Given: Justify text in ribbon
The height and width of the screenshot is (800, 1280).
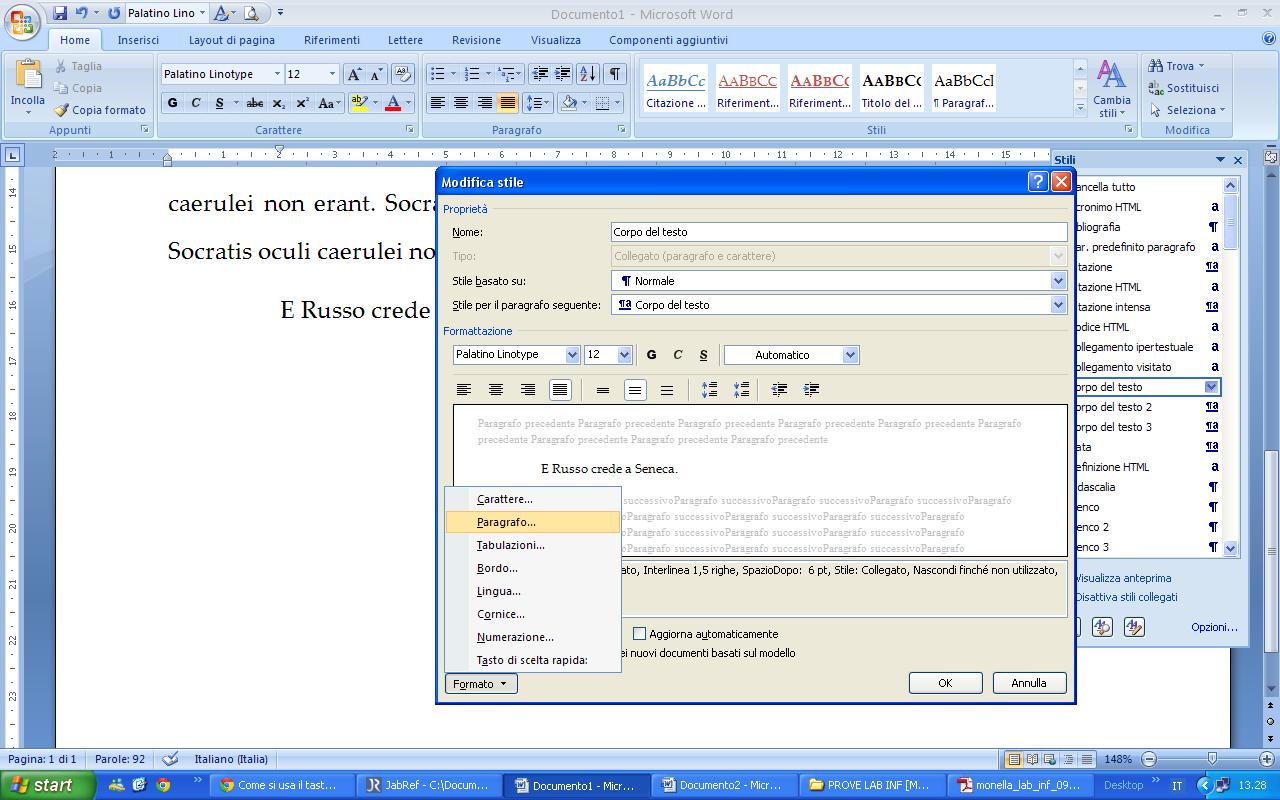Looking at the screenshot, I should [x=508, y=103].
